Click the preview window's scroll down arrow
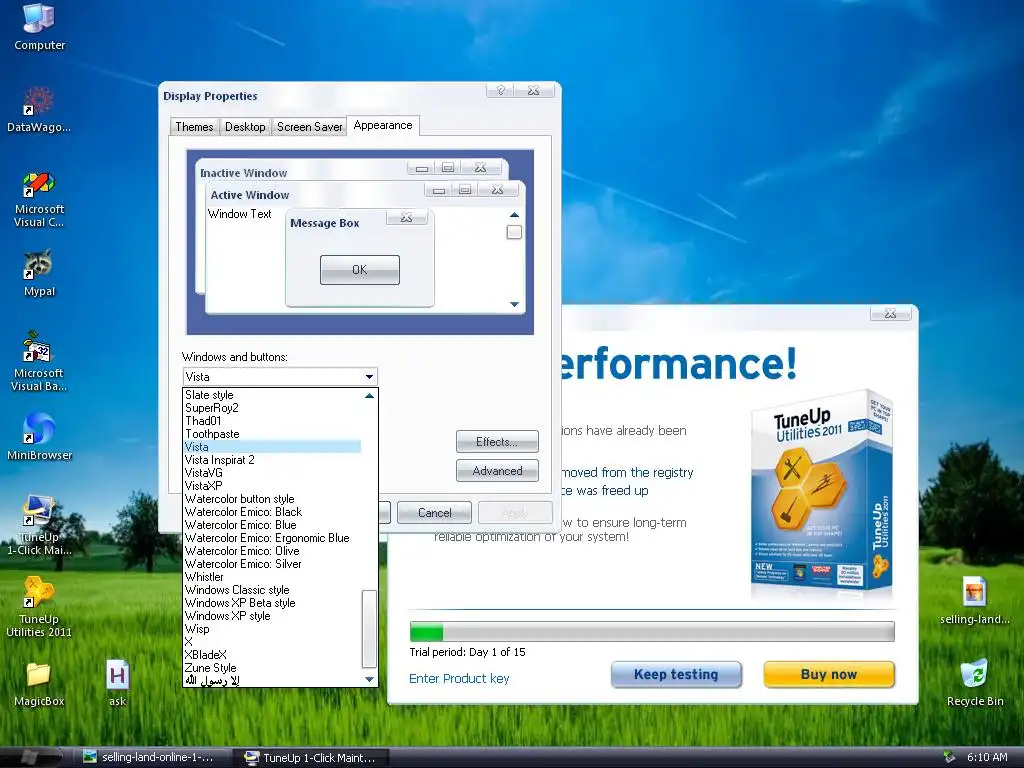The image size is (1024, 768). [514, 304]
